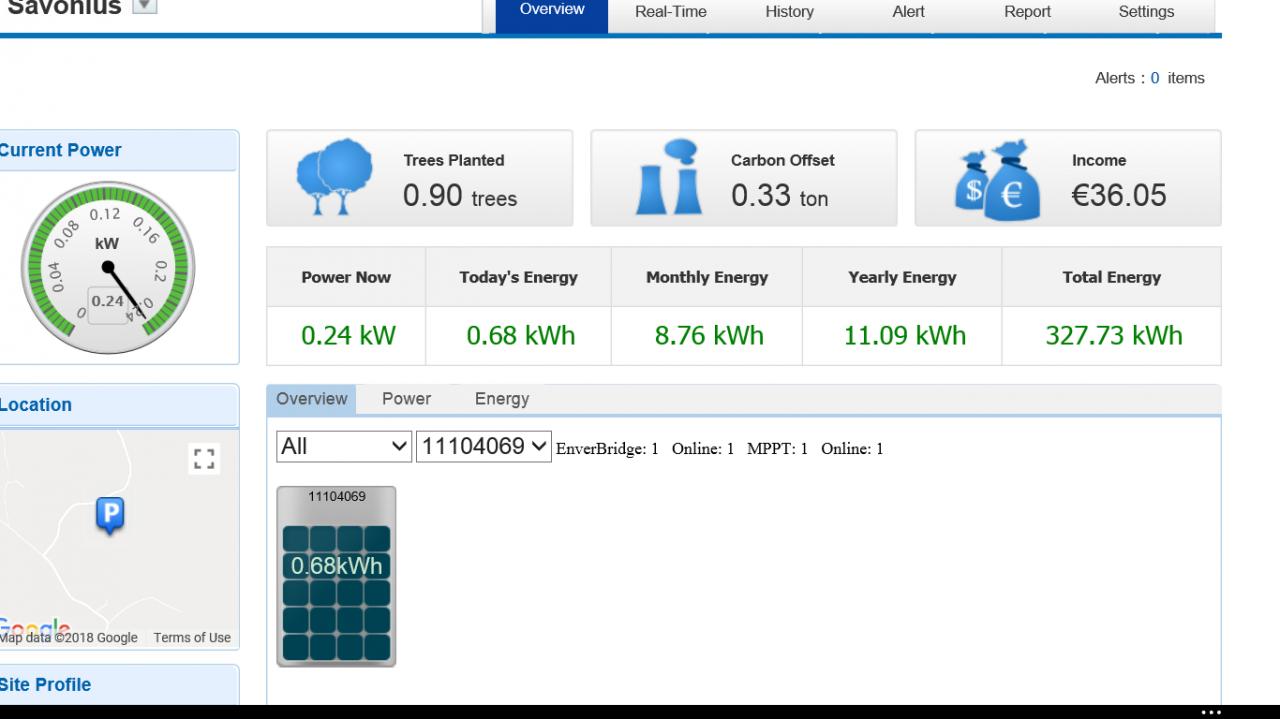Open the three-dots menu in bottom bar
The width and height of the screenshot is (1280, 719).
pos(1211,712)
